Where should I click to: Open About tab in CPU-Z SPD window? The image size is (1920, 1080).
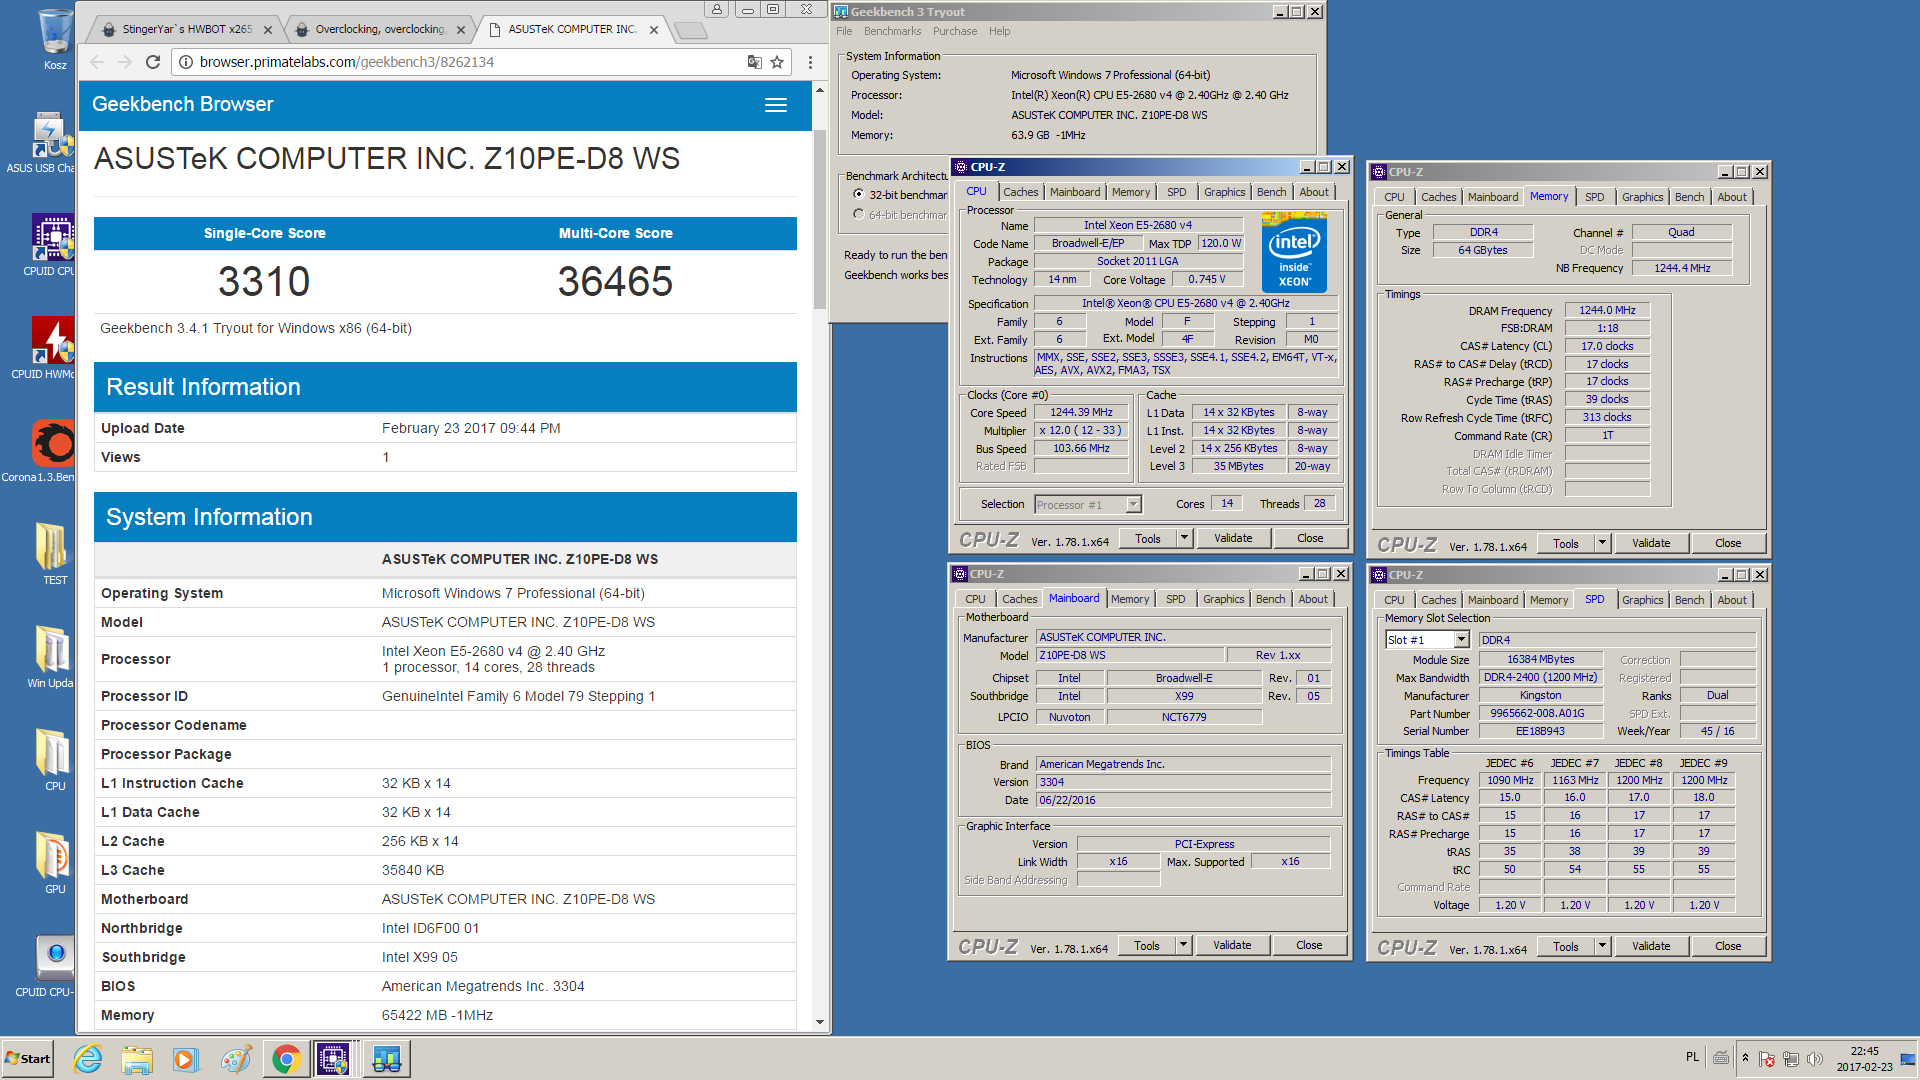coord(1732,600)
